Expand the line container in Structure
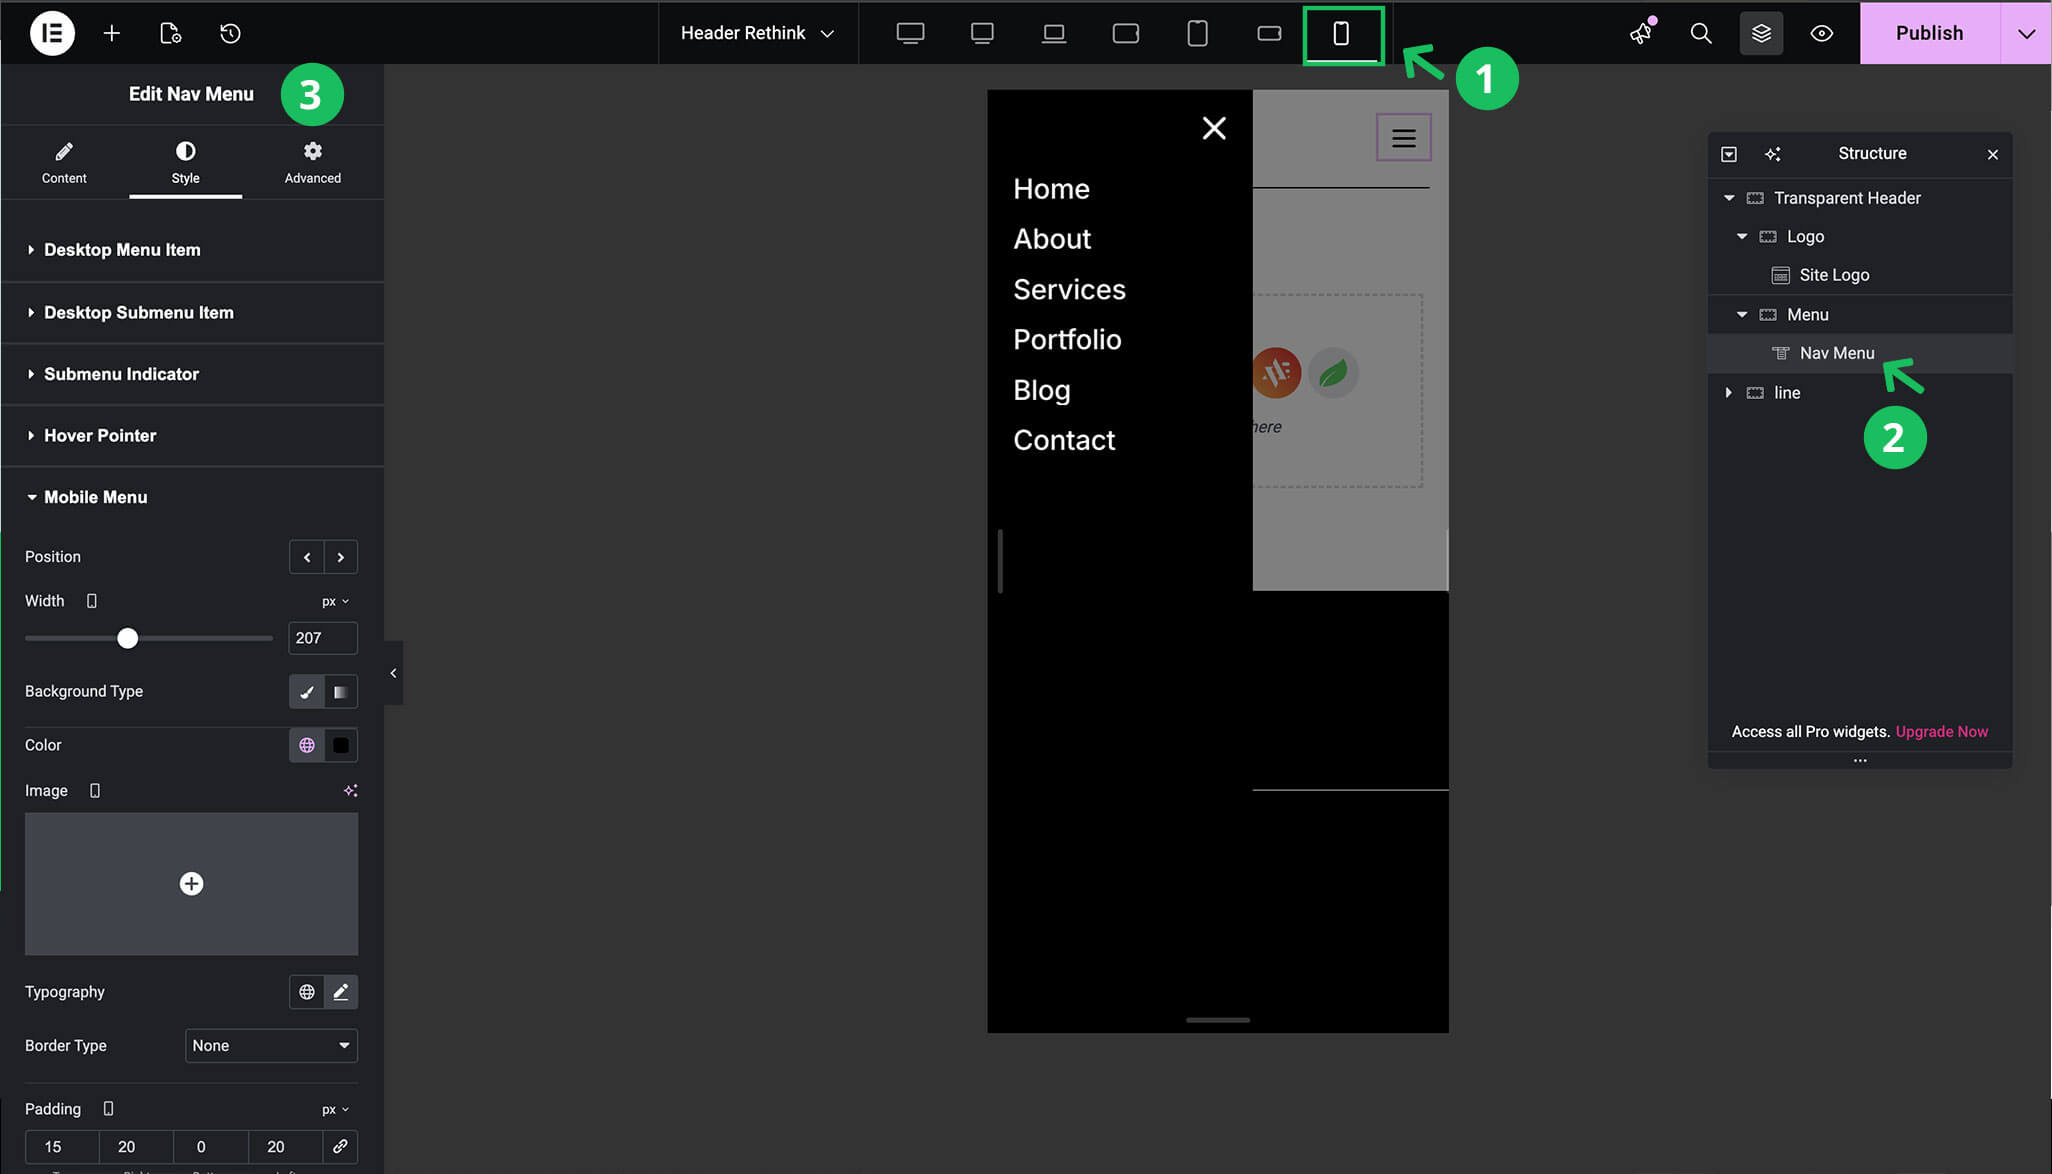The width and height of the screenshot is (2052, 1174). [1728, 393]
